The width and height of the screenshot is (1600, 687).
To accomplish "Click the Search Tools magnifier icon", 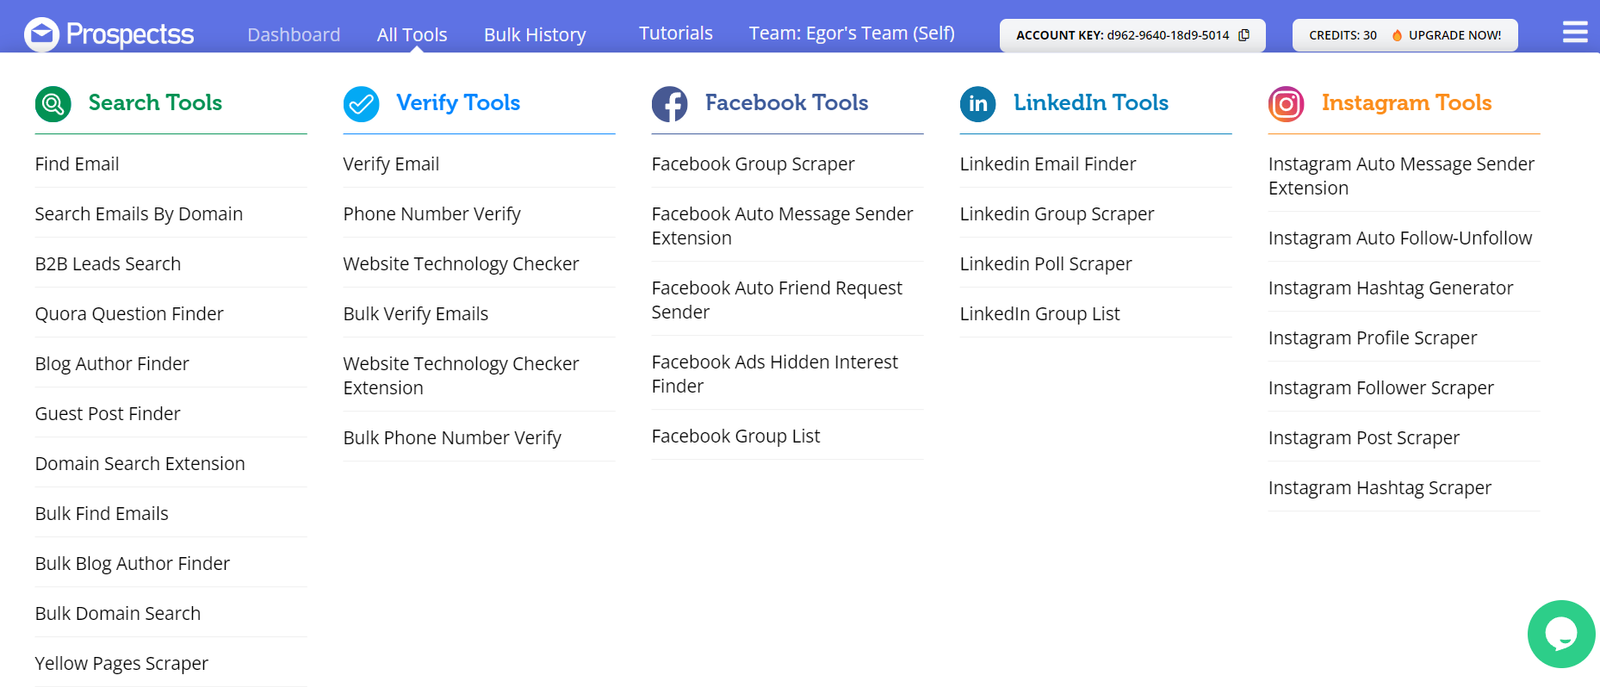I will (53, 103).
